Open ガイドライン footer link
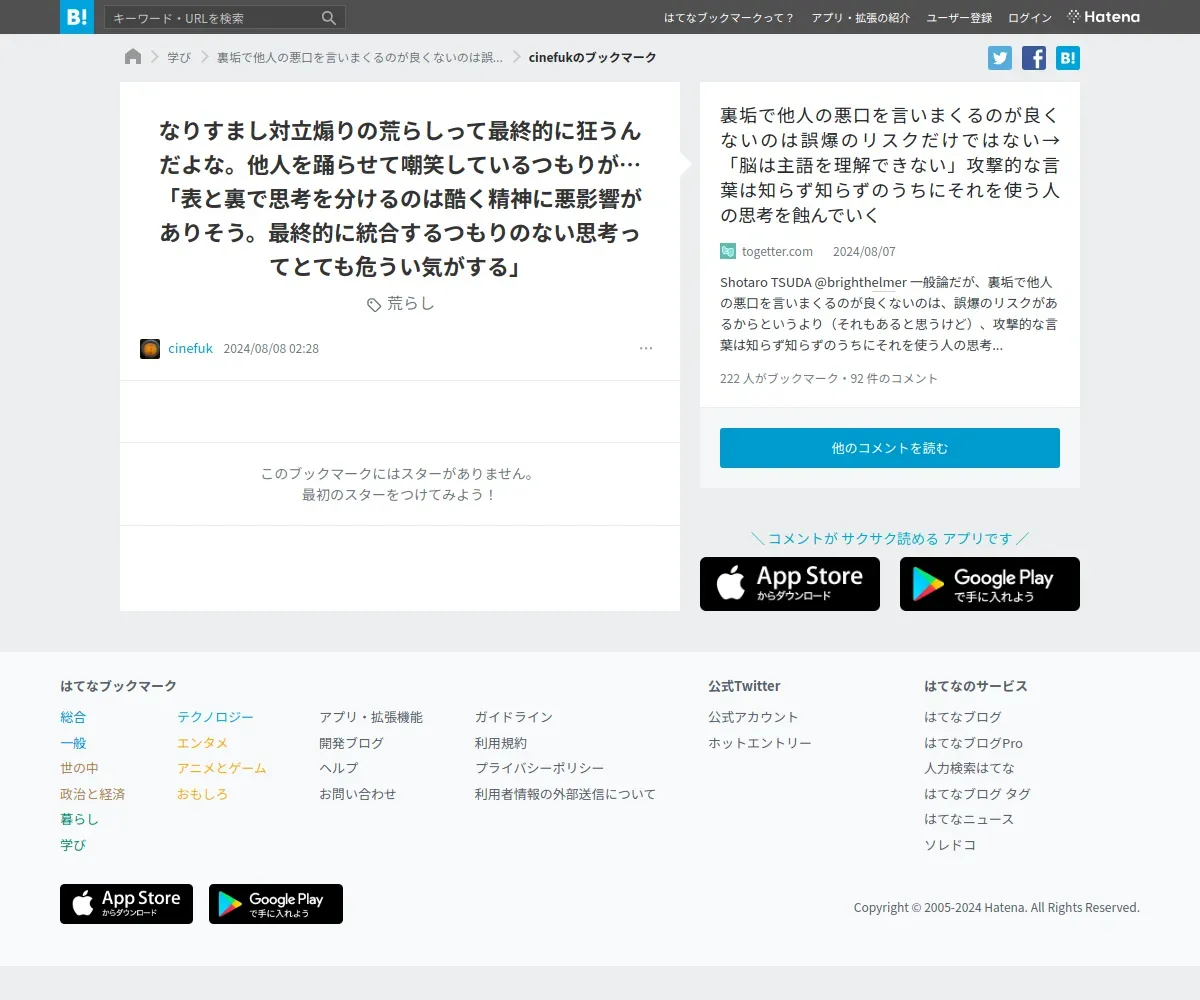The height and width of the screenshot is (1000, 1200). pyautogui.click(x=514, y=717)
